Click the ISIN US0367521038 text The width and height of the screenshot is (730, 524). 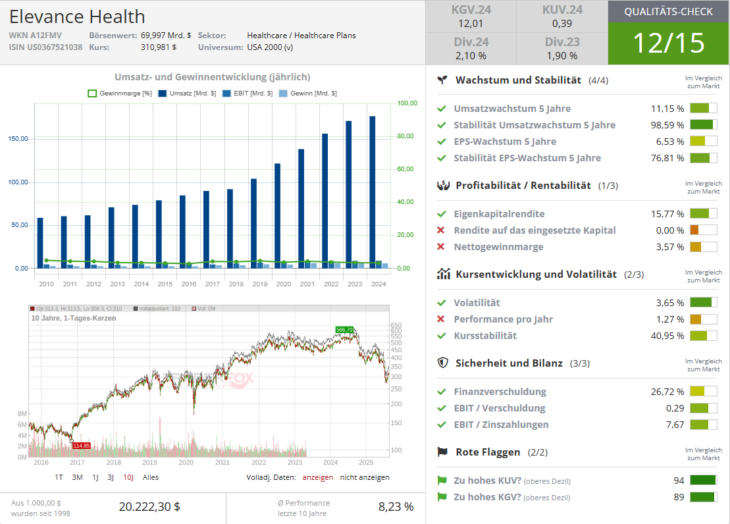46,47
